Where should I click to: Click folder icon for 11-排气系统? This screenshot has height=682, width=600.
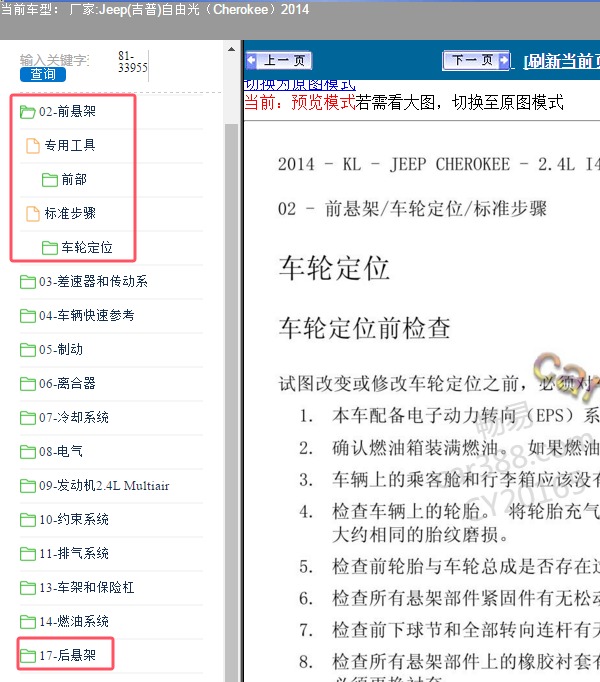28,554
